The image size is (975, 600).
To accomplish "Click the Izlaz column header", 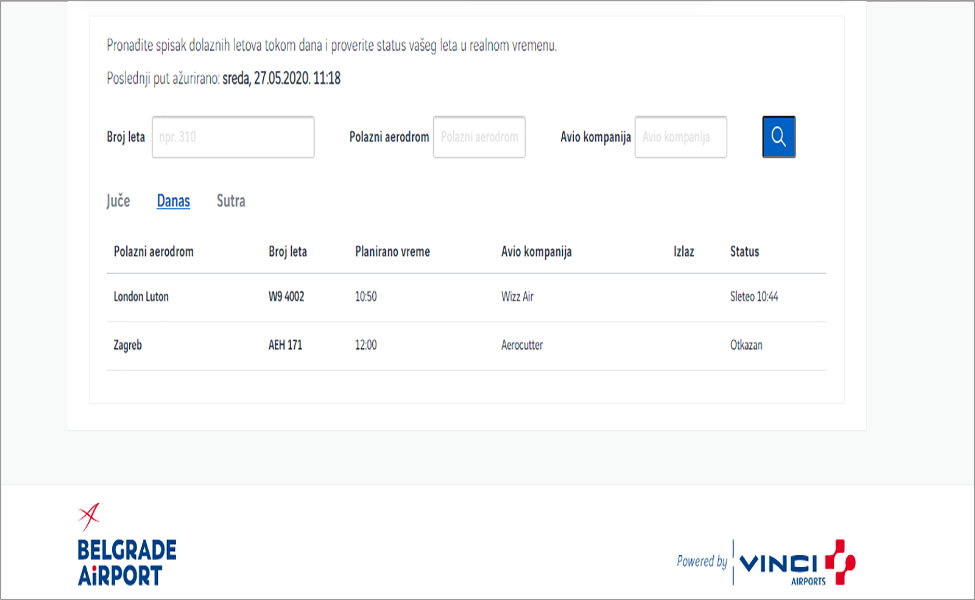I will [x=684, y=252].
